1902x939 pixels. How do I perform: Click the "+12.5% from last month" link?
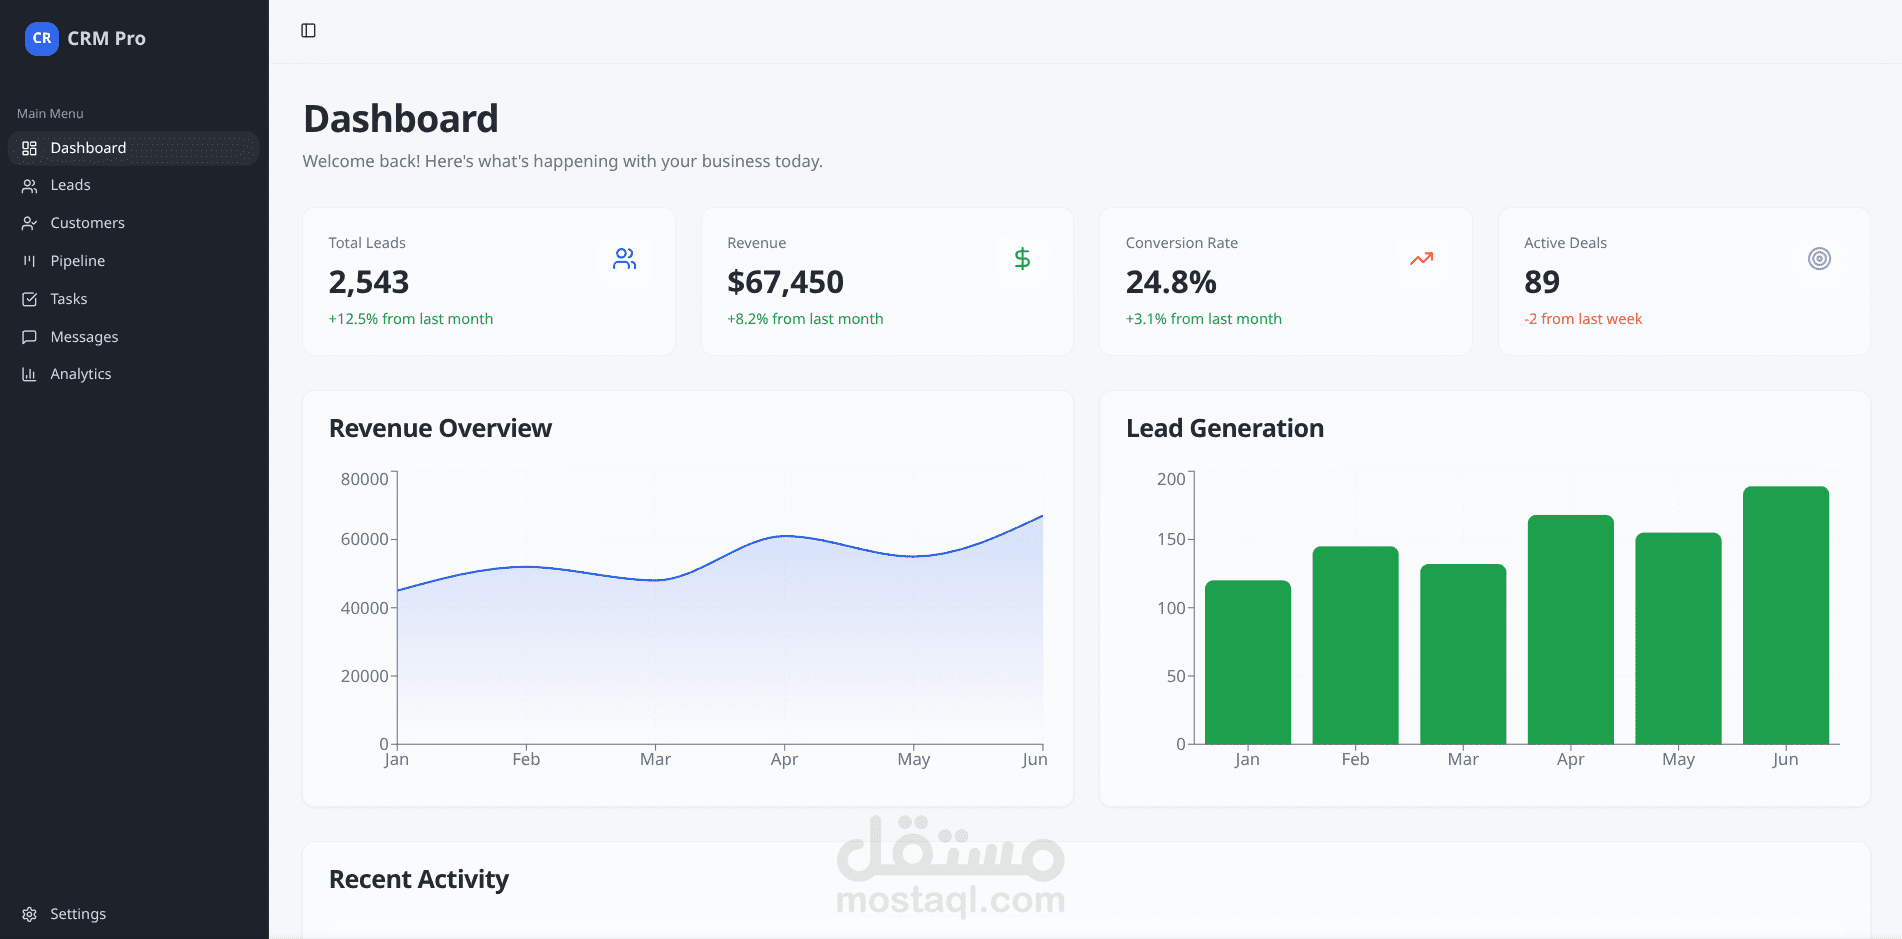(x=410, y=318)
